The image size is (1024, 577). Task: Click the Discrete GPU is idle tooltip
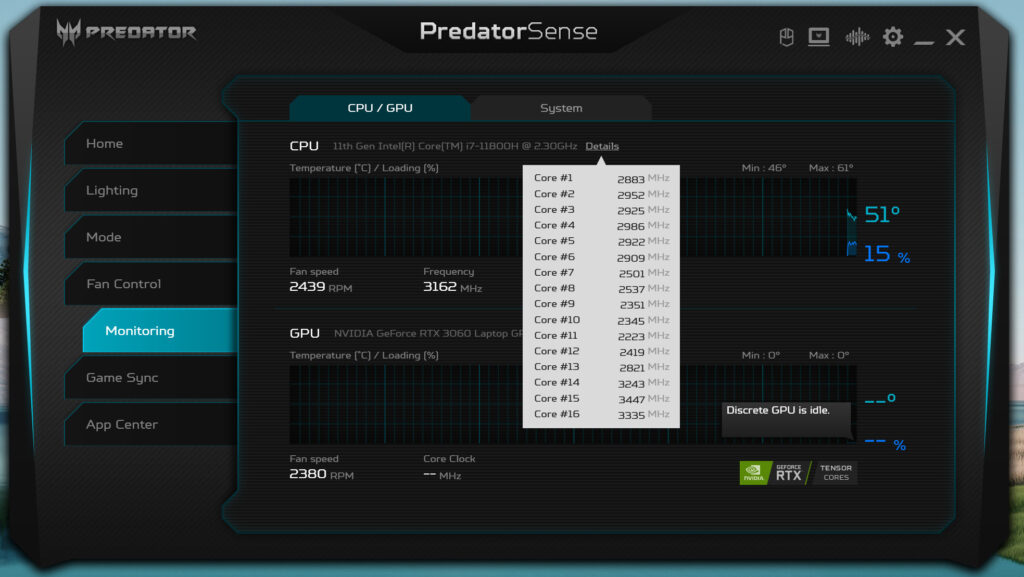pos(786,418)
